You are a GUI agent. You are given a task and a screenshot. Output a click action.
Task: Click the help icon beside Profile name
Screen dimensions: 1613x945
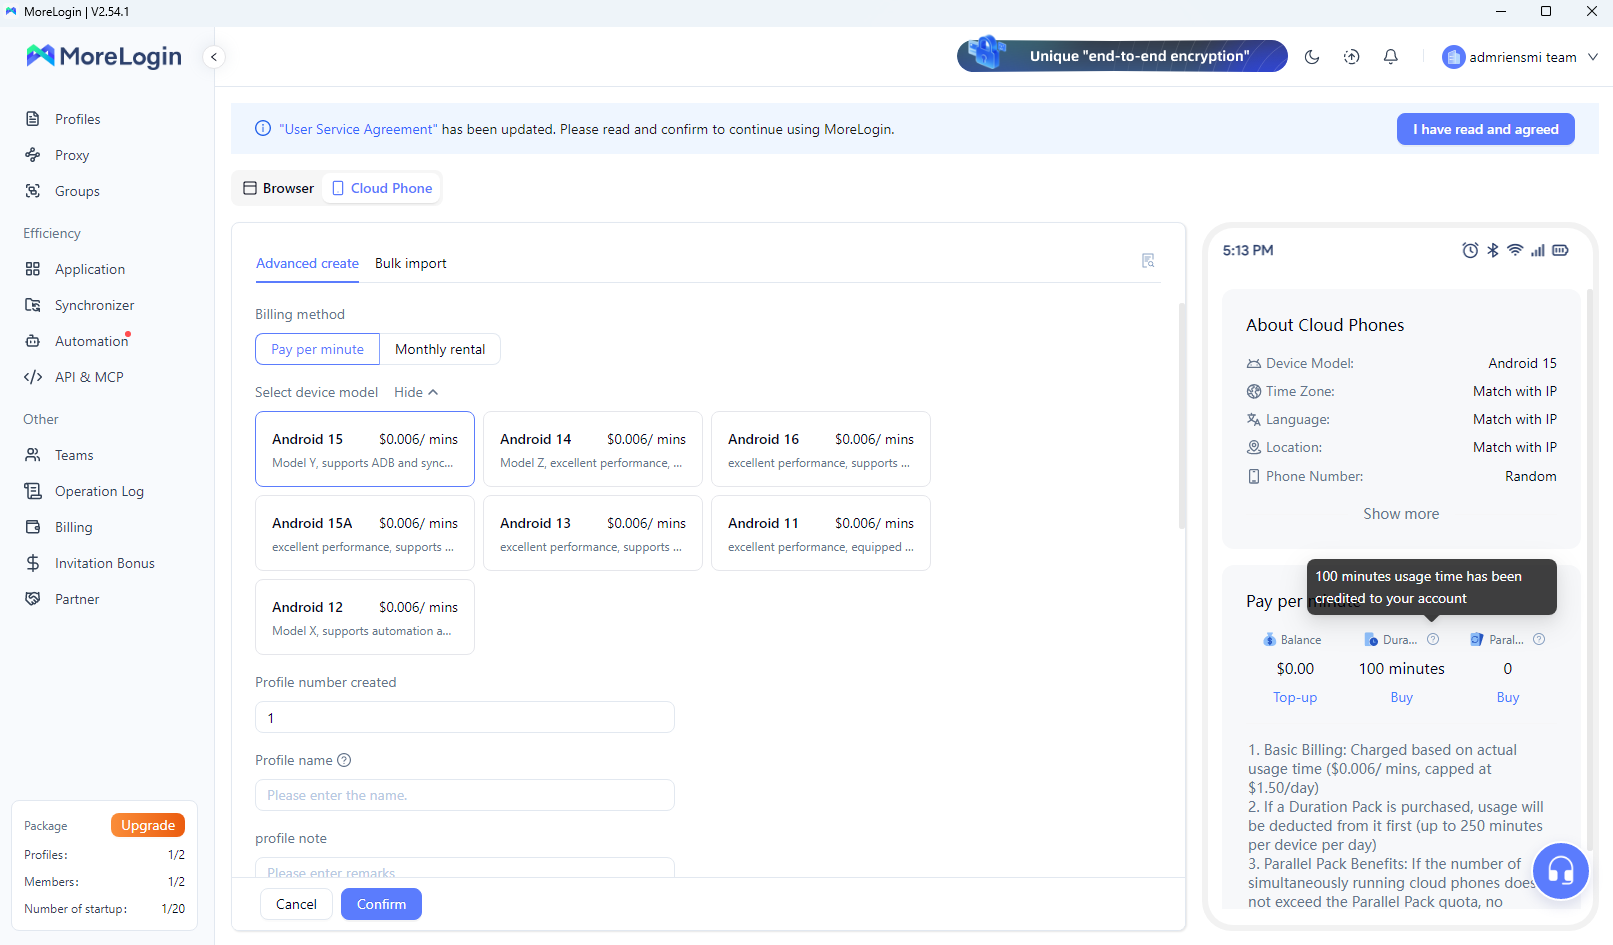tap(344, 760)
